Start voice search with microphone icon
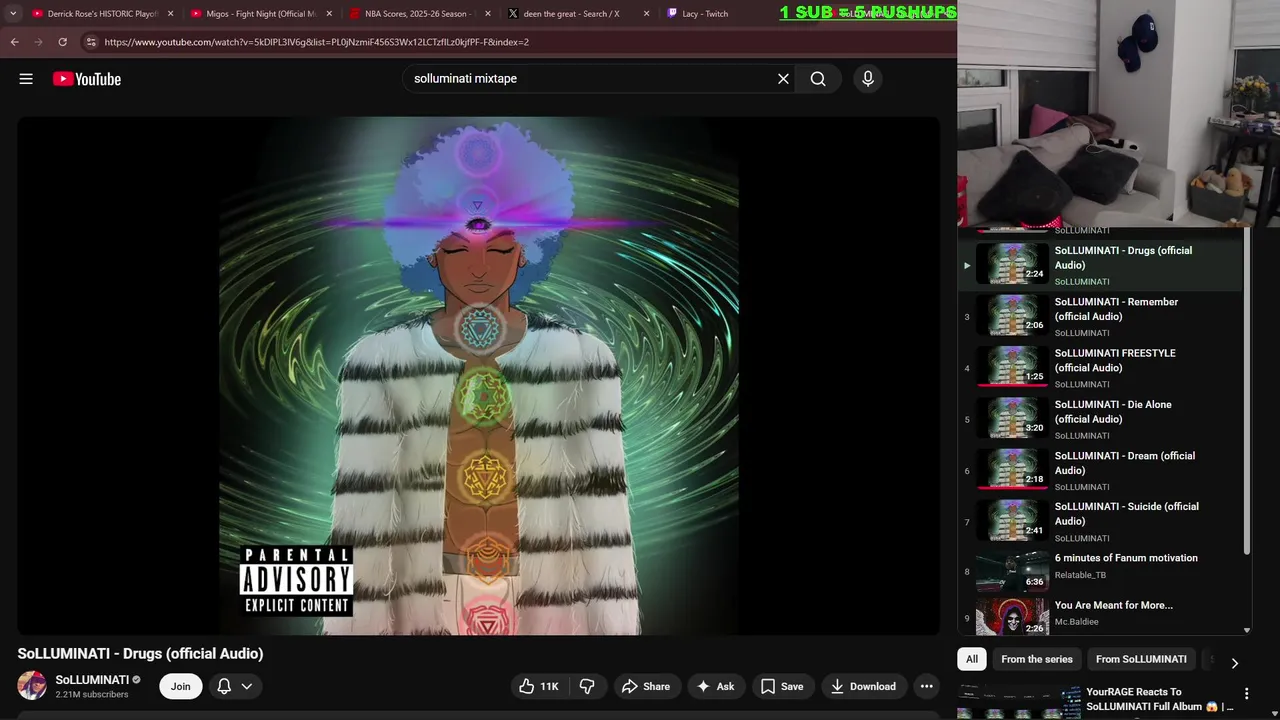Image resolution: width=1280 pixels, height=720 pixels. click(868, 79)
